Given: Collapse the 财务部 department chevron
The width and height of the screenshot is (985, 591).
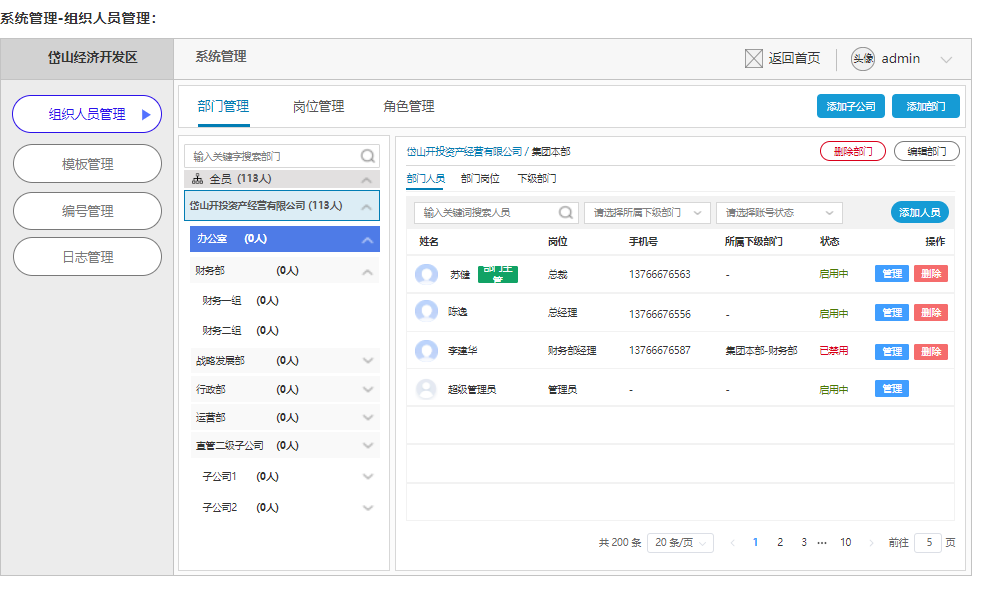Looking at the screenshot, I should 368,272.
